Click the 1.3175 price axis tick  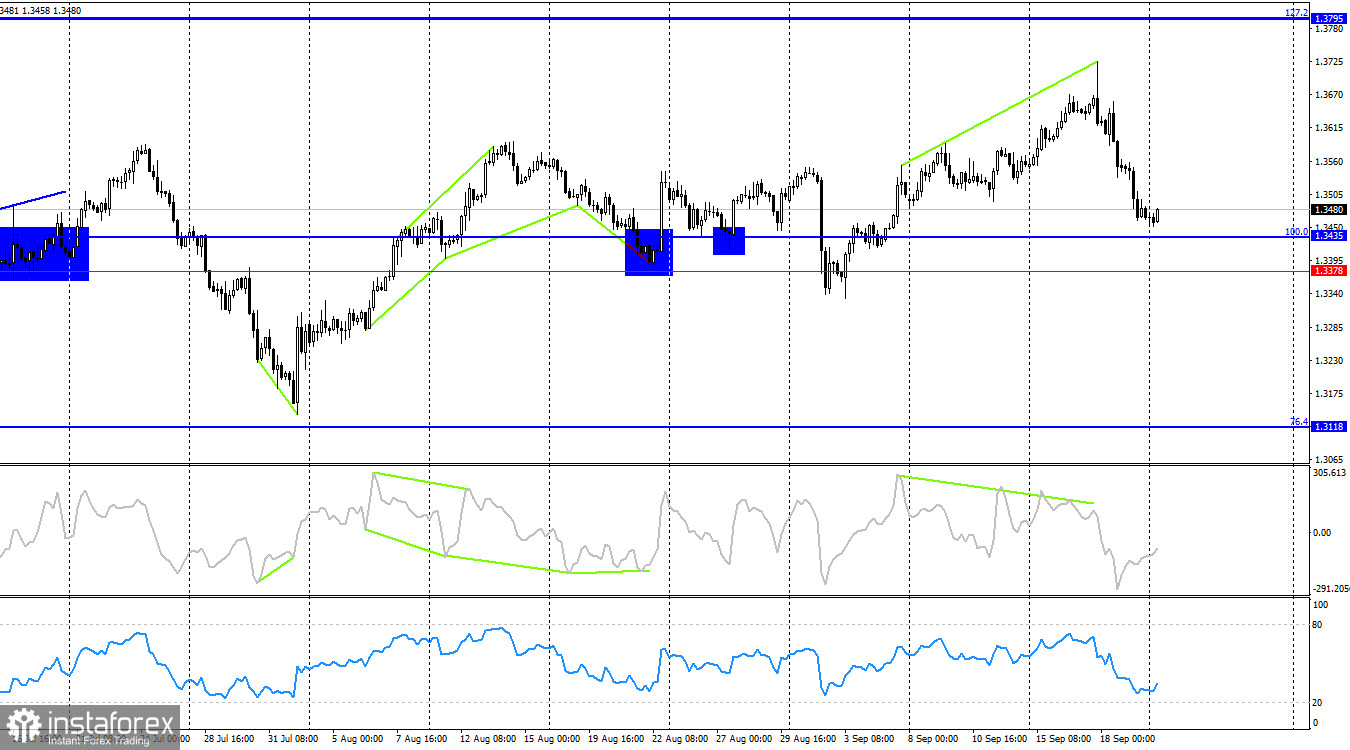pyautogui.click(x=1329, y=393)
